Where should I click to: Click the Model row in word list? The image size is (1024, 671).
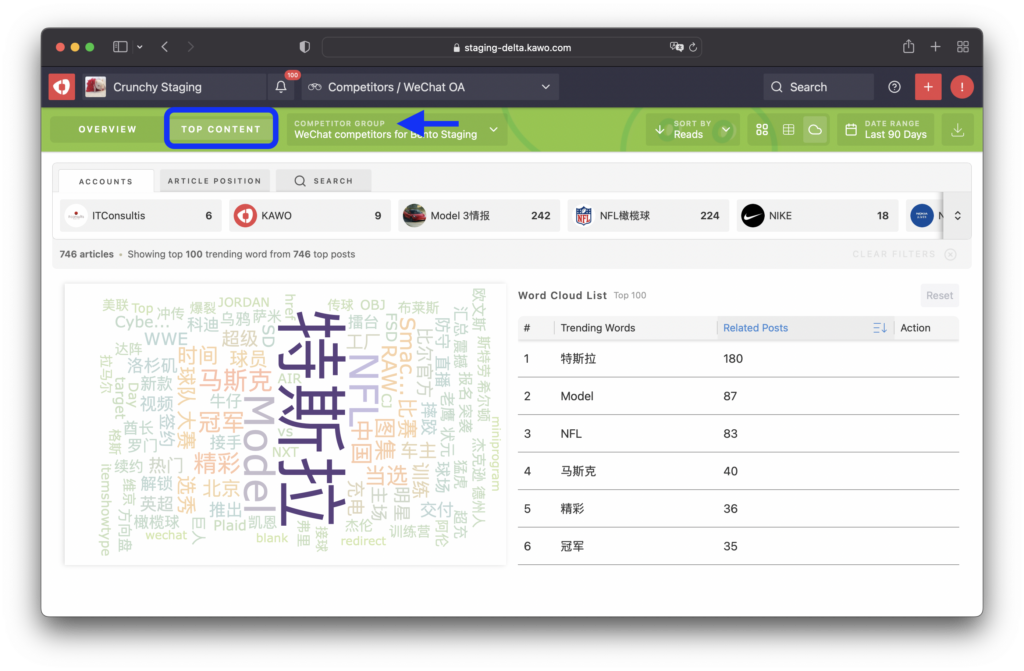(x=738, y=396)
